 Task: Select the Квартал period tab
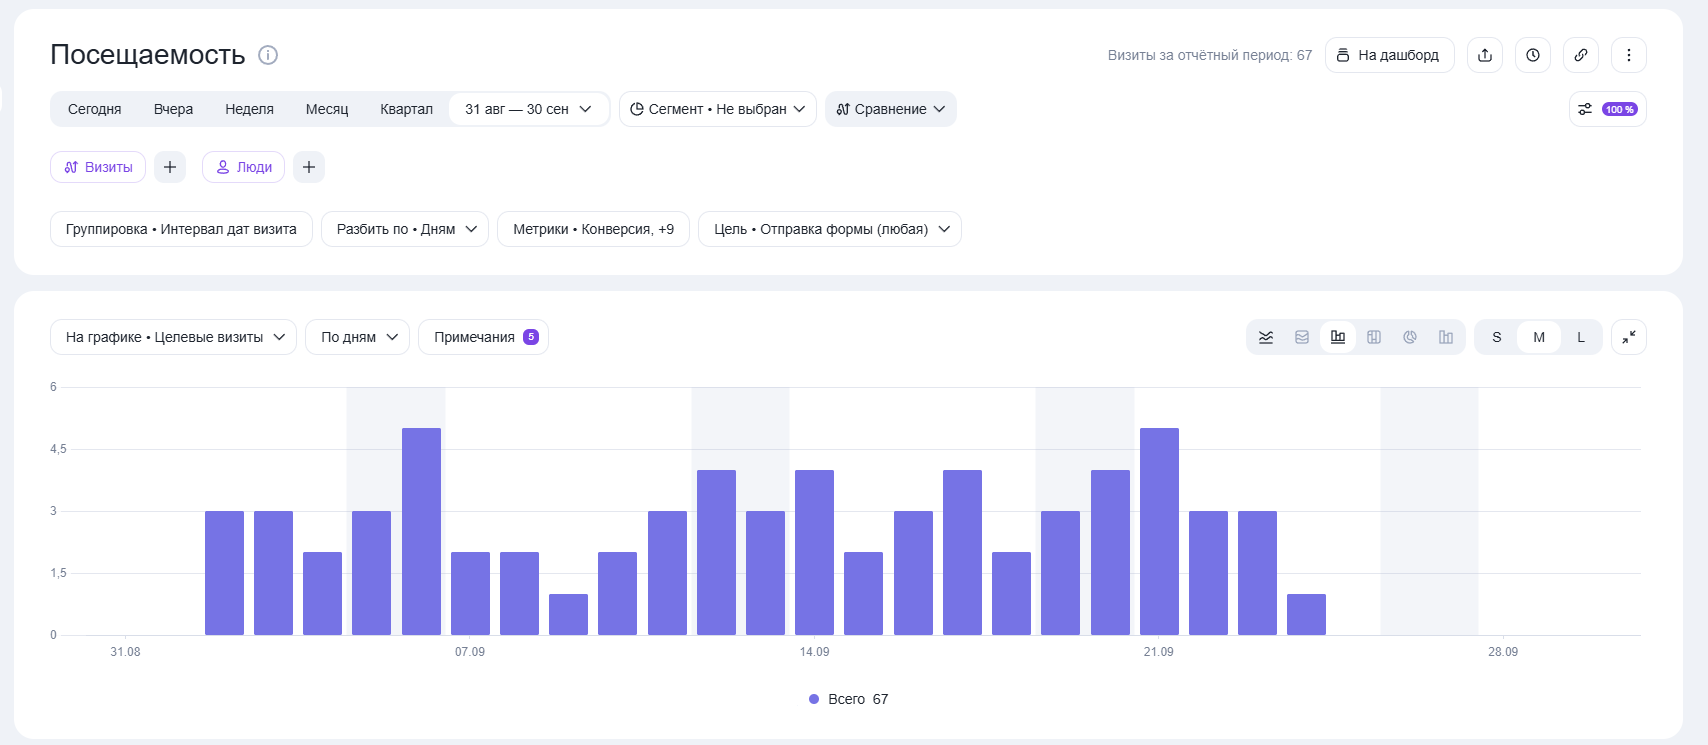pyautogui.click(x=406, y=109)
